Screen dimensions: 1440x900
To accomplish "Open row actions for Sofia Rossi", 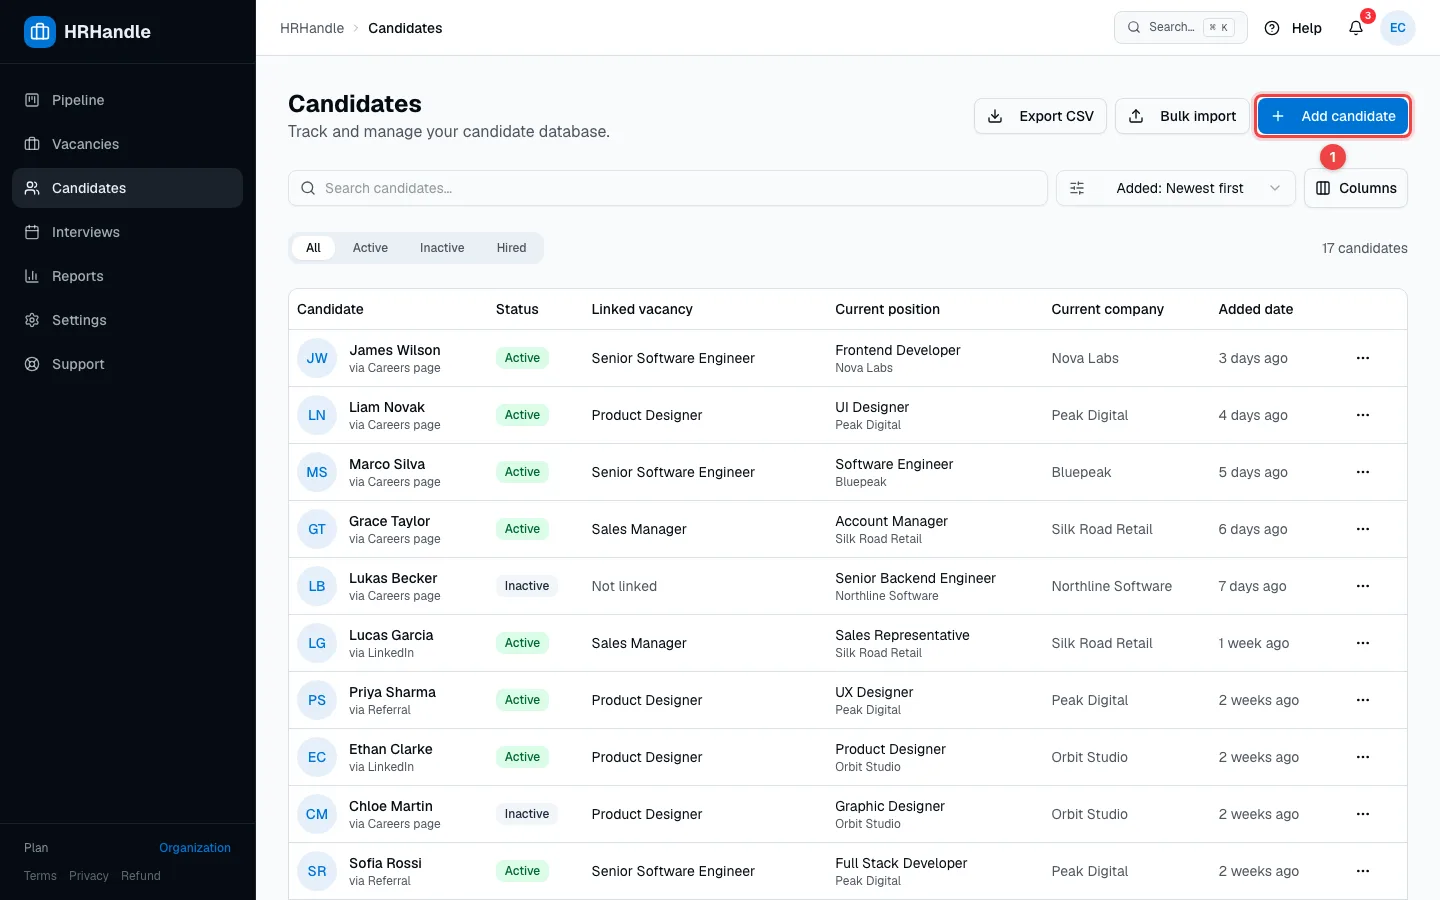I will 1363,871.
